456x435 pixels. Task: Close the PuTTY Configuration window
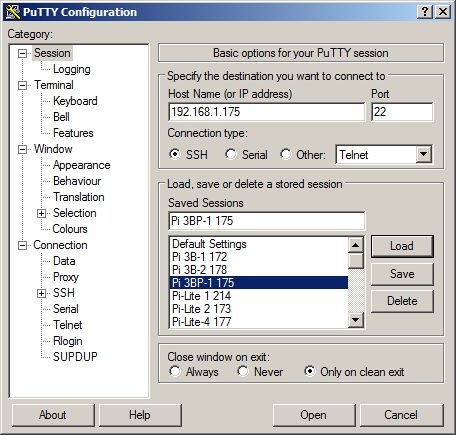443,12
